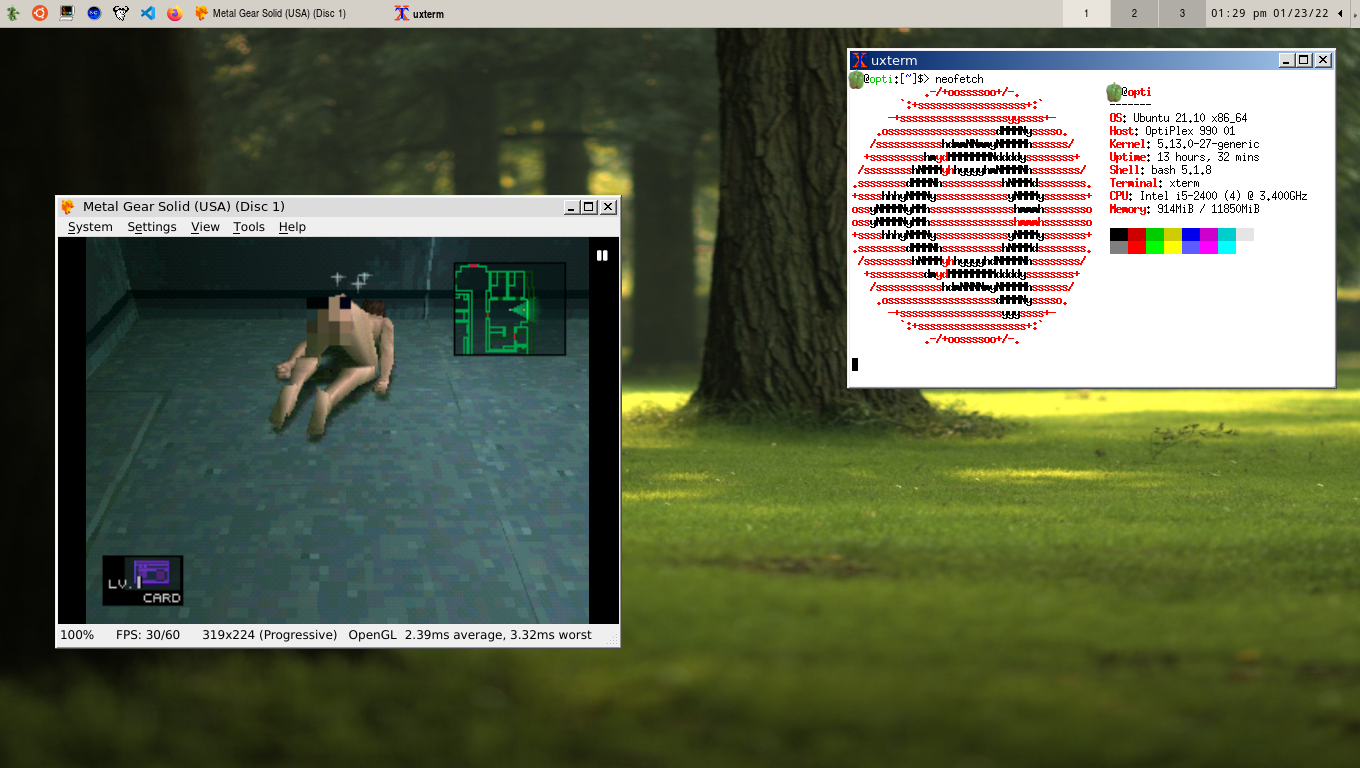Click the Uptime: 13 hours line
The height and width of the screenshot is (768, 1360).
click(x=1184, y=157)
